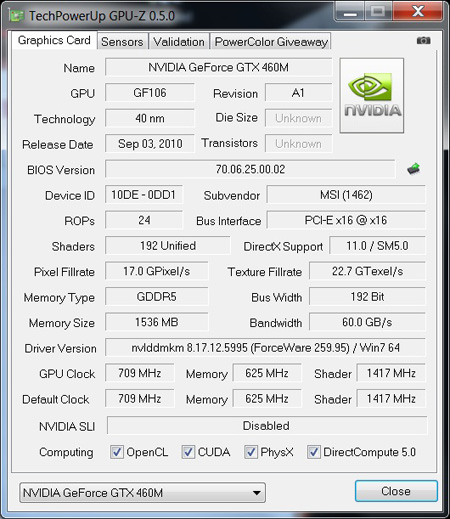Click the Revision field showing A1
This screenshot has height=519, width=450.
click(299, 93)
